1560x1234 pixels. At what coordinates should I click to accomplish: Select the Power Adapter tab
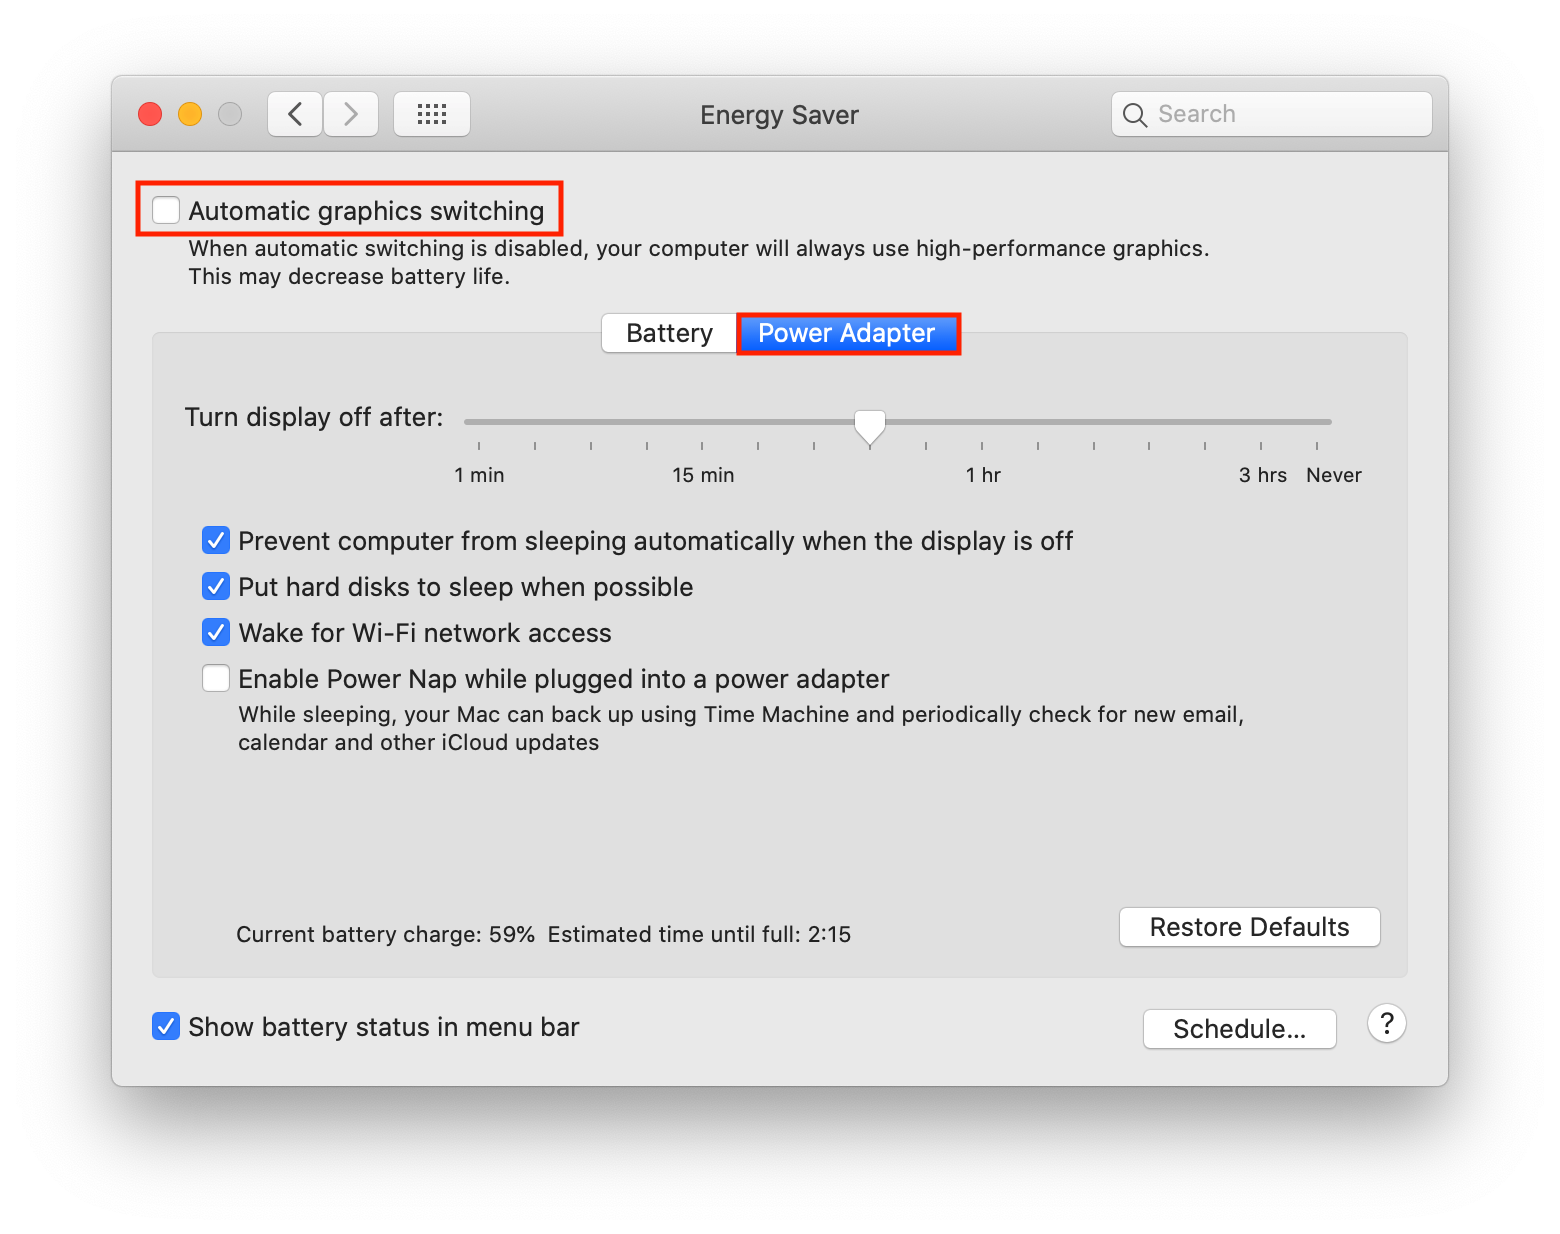pos(847,333)
